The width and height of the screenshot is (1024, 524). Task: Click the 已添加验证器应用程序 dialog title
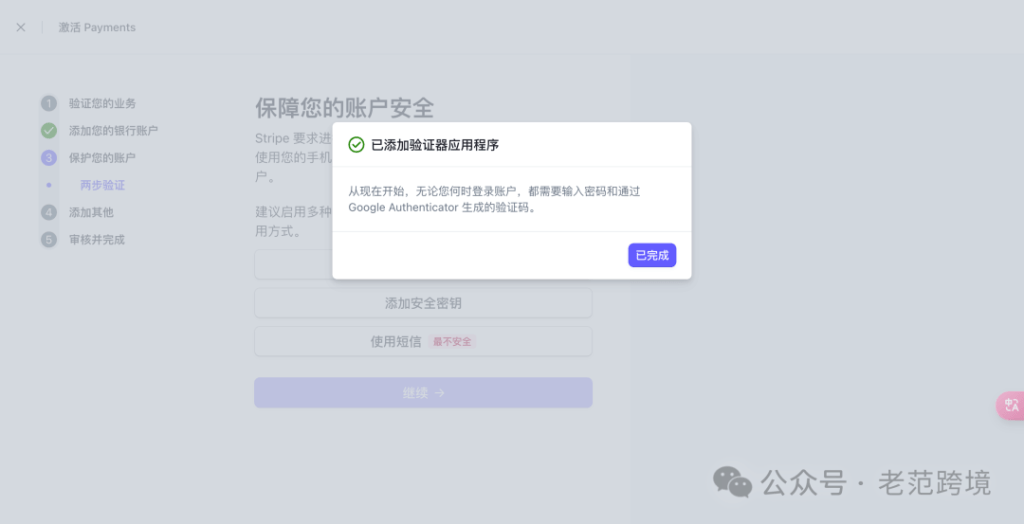pos(435,145)
